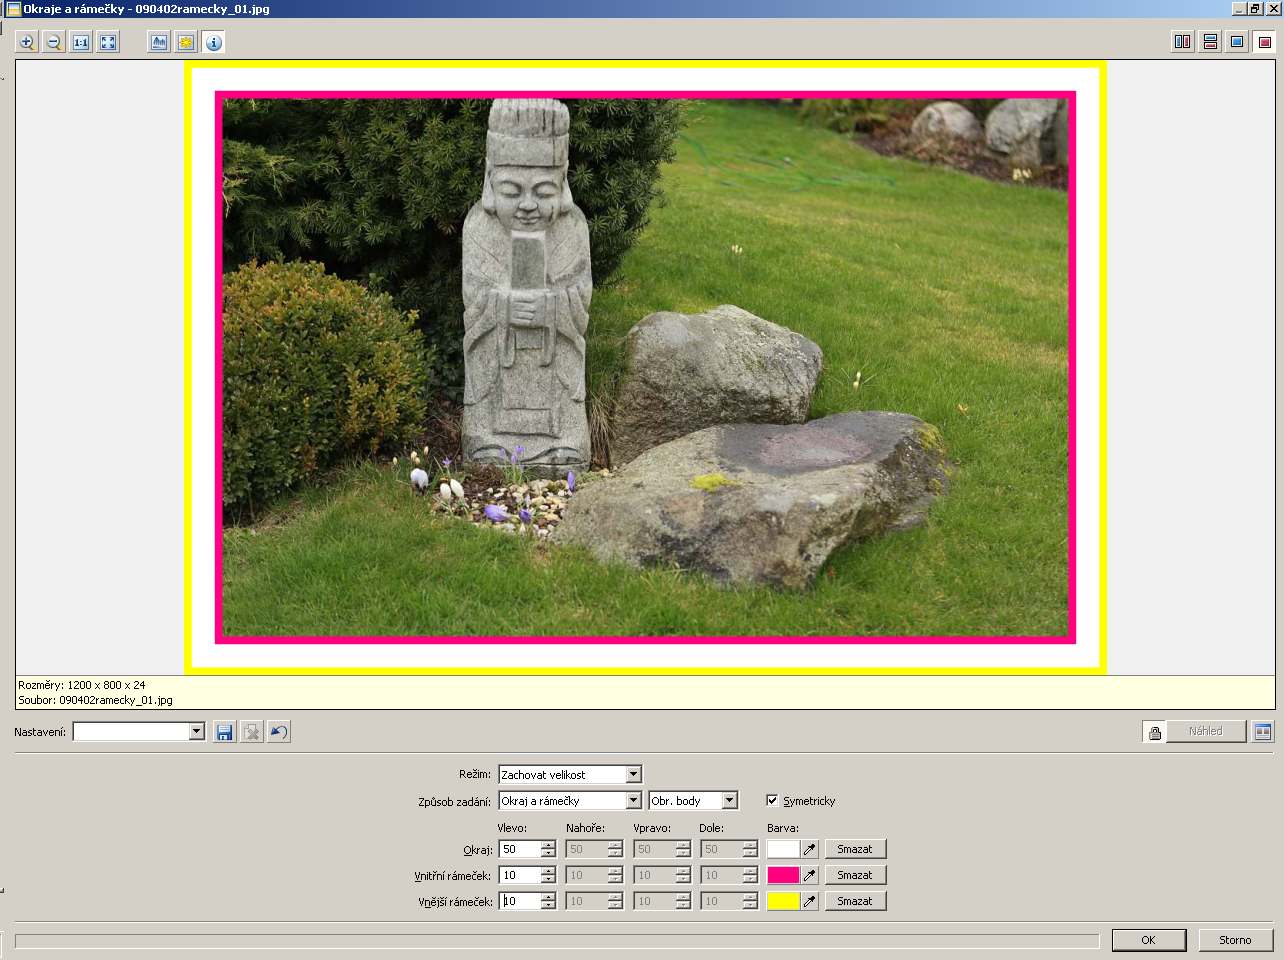Switch to side-by-side vertical split preview
1284x960 pixels.
1183,42
